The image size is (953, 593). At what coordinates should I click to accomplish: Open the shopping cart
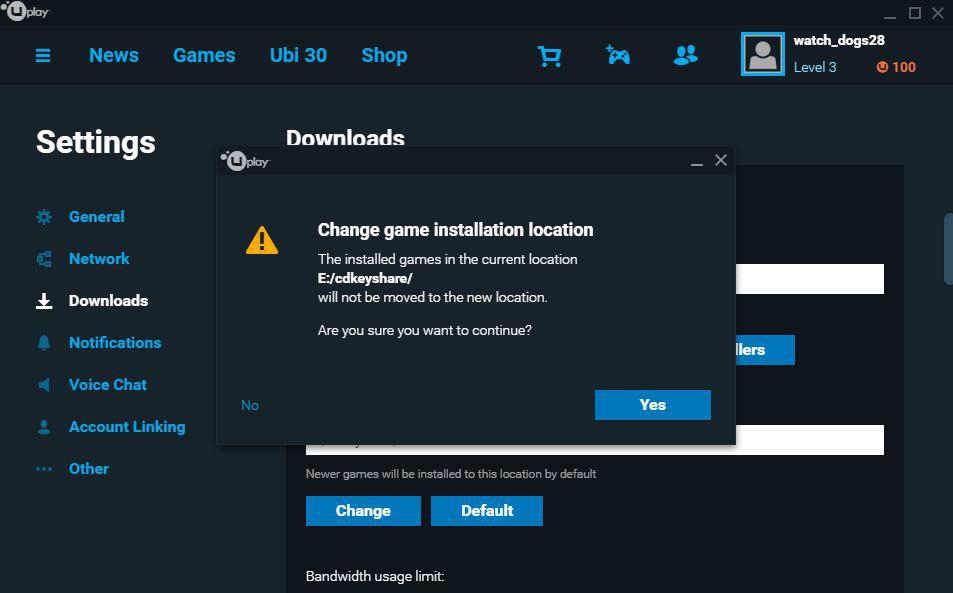coord(549,56)
